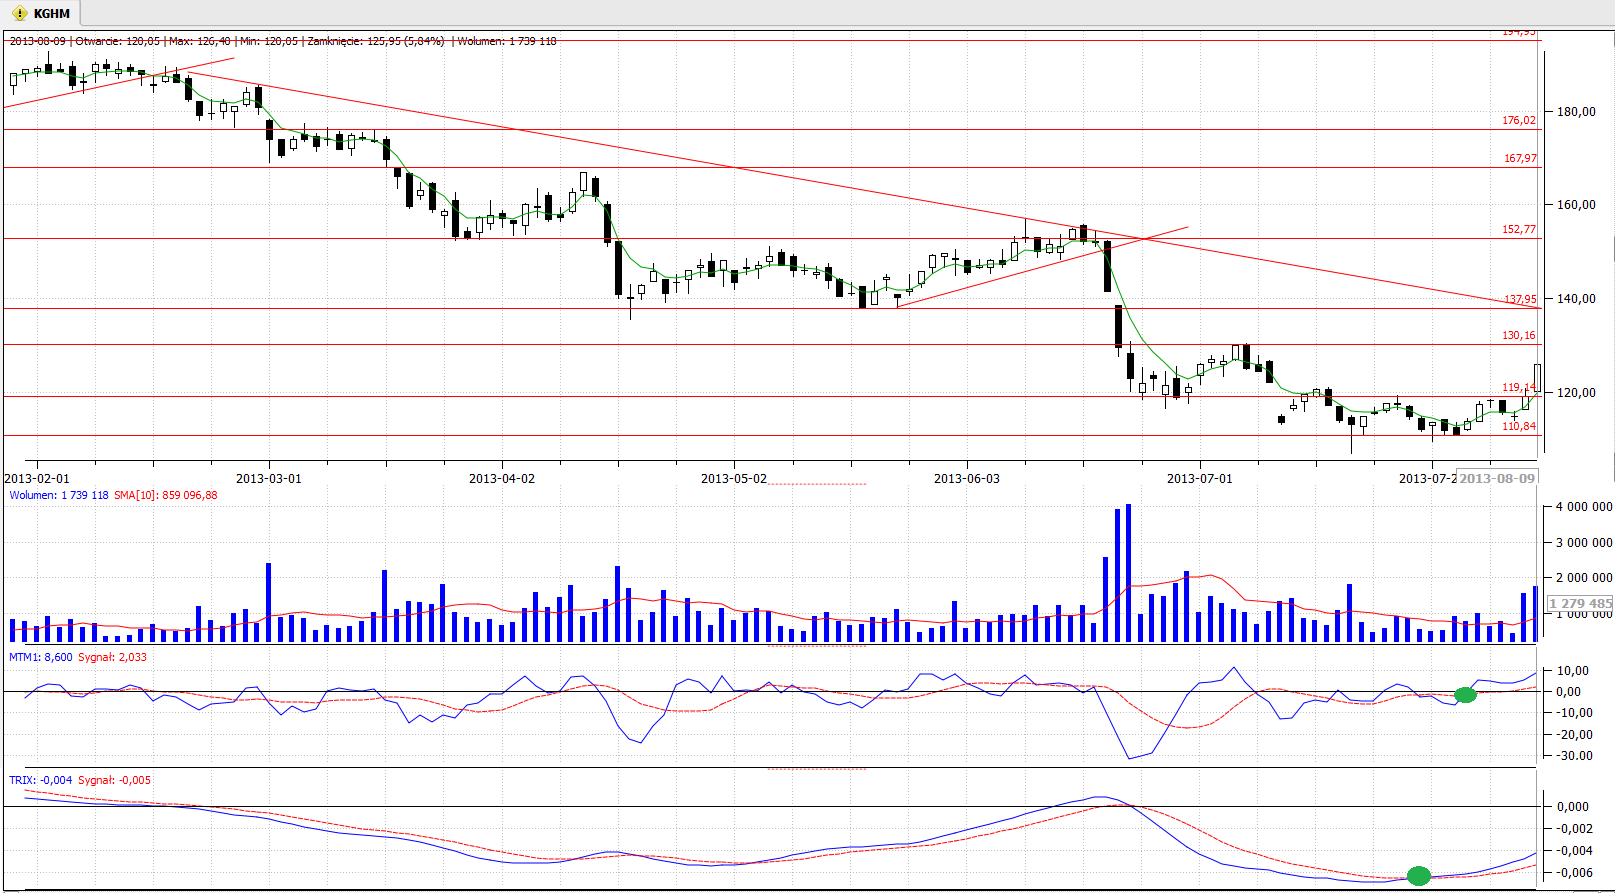Click the SMA[10]: 859 096,88 label
Viewport: 1615px width, 895px height.
pos(166,495)
